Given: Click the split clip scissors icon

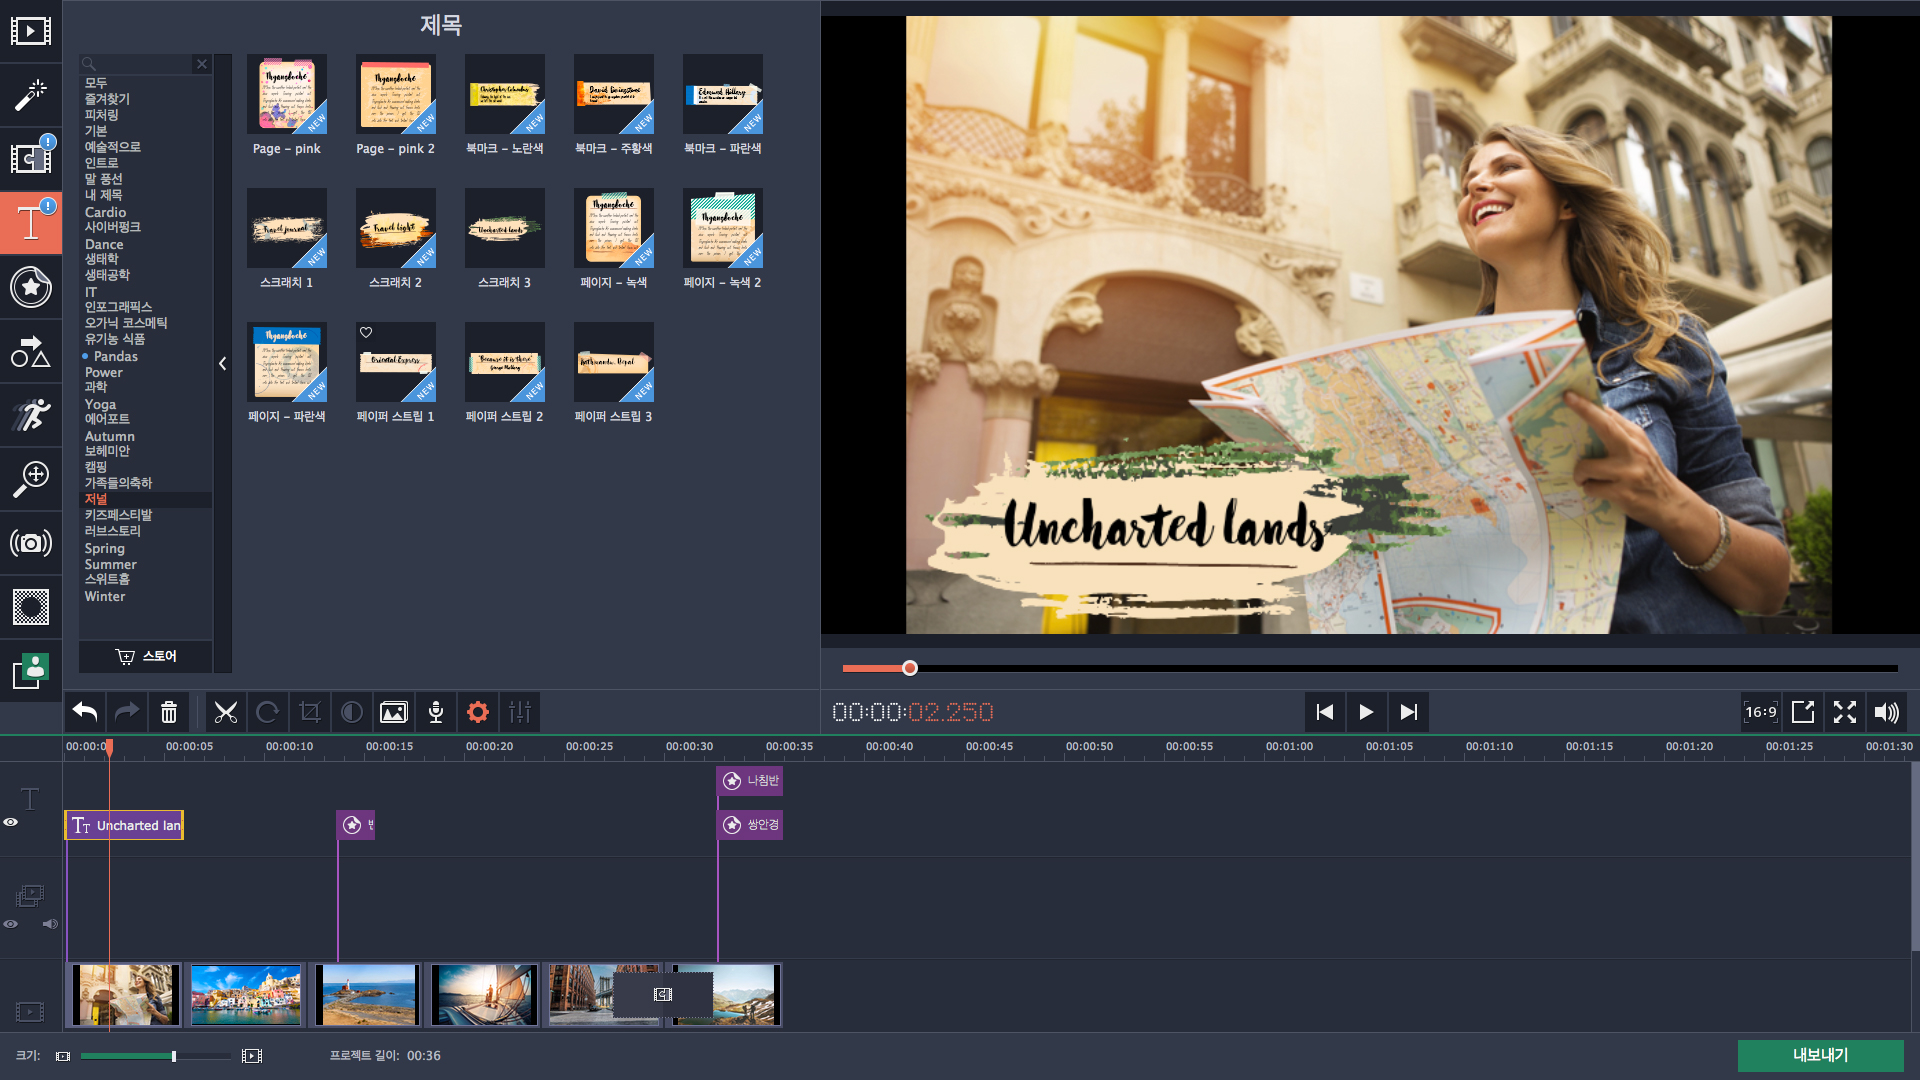Looking at the screenshot, I should click(x=226, y=712).
